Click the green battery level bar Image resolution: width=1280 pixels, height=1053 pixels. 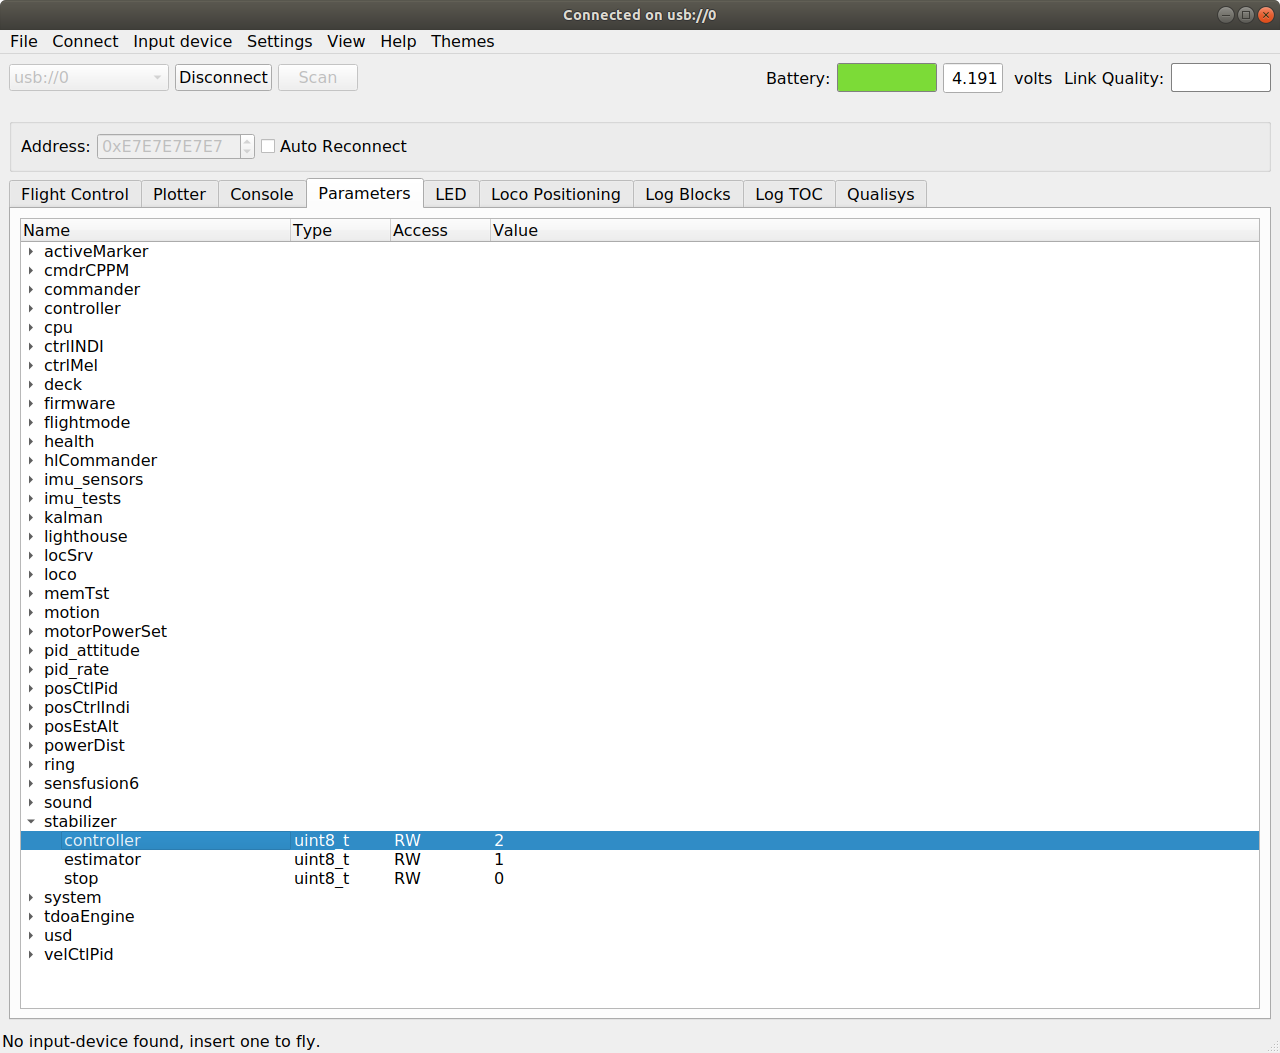point(886,78)
